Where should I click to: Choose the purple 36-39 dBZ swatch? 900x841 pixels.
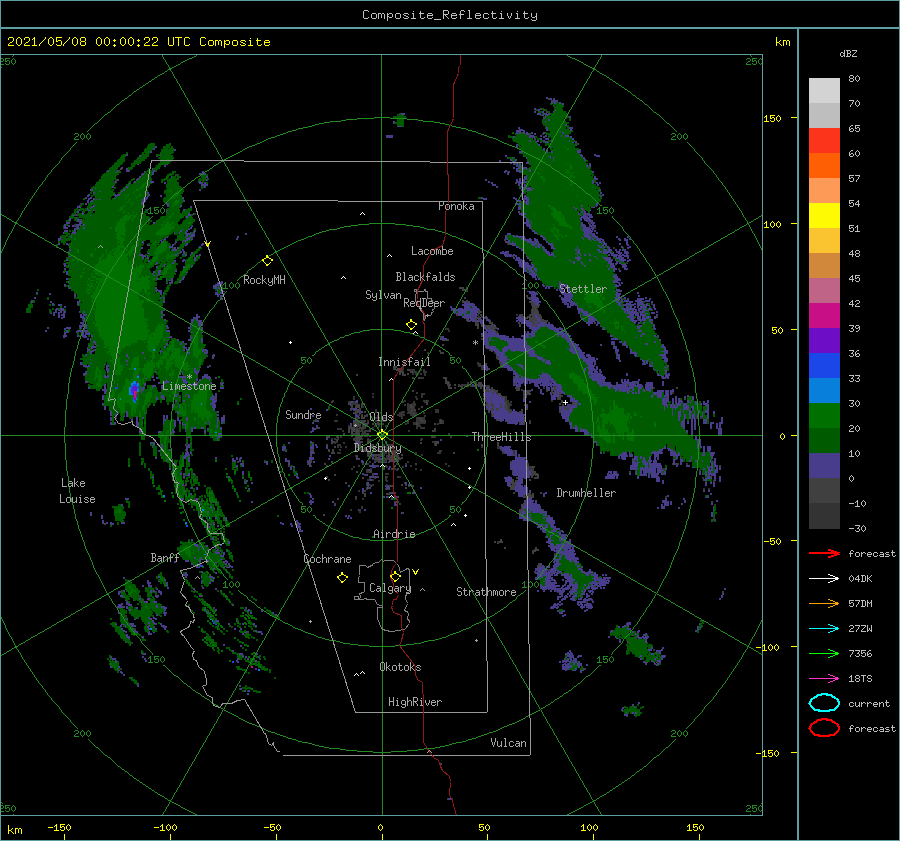point(824,341)
